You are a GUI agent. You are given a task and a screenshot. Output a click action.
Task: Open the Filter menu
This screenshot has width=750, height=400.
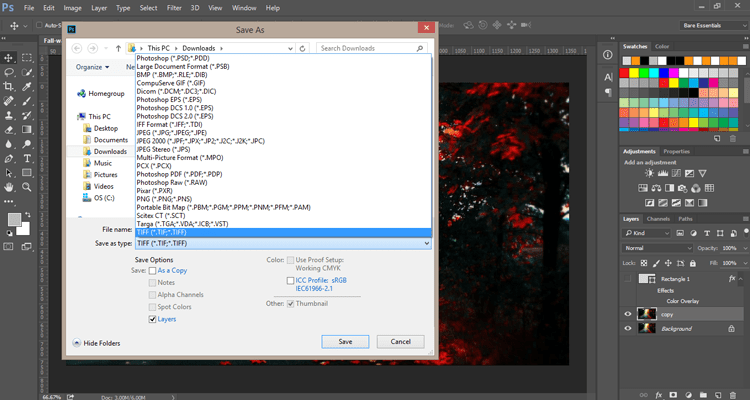pos(174,8)
